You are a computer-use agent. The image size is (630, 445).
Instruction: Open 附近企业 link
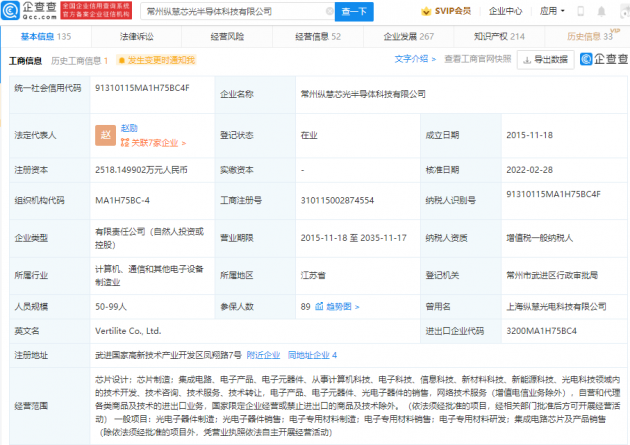point(263,355)
